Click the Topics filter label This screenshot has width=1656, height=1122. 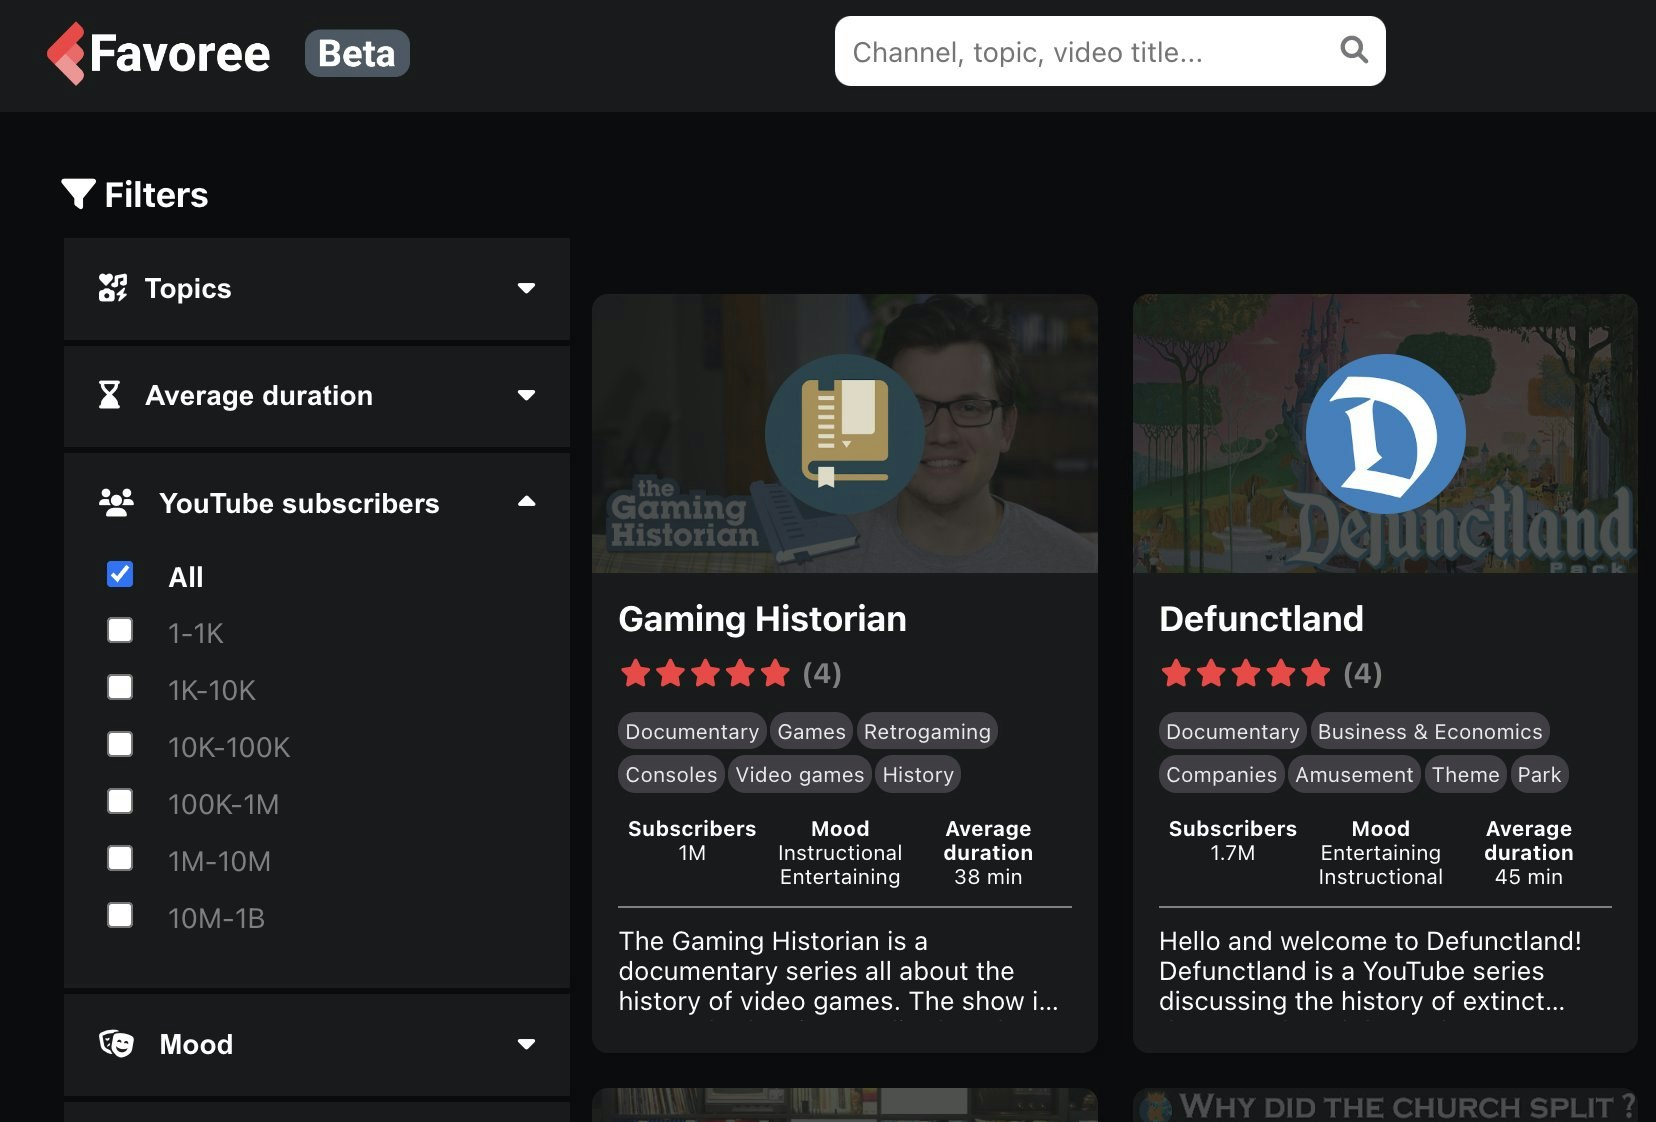(x=188, y=288)
